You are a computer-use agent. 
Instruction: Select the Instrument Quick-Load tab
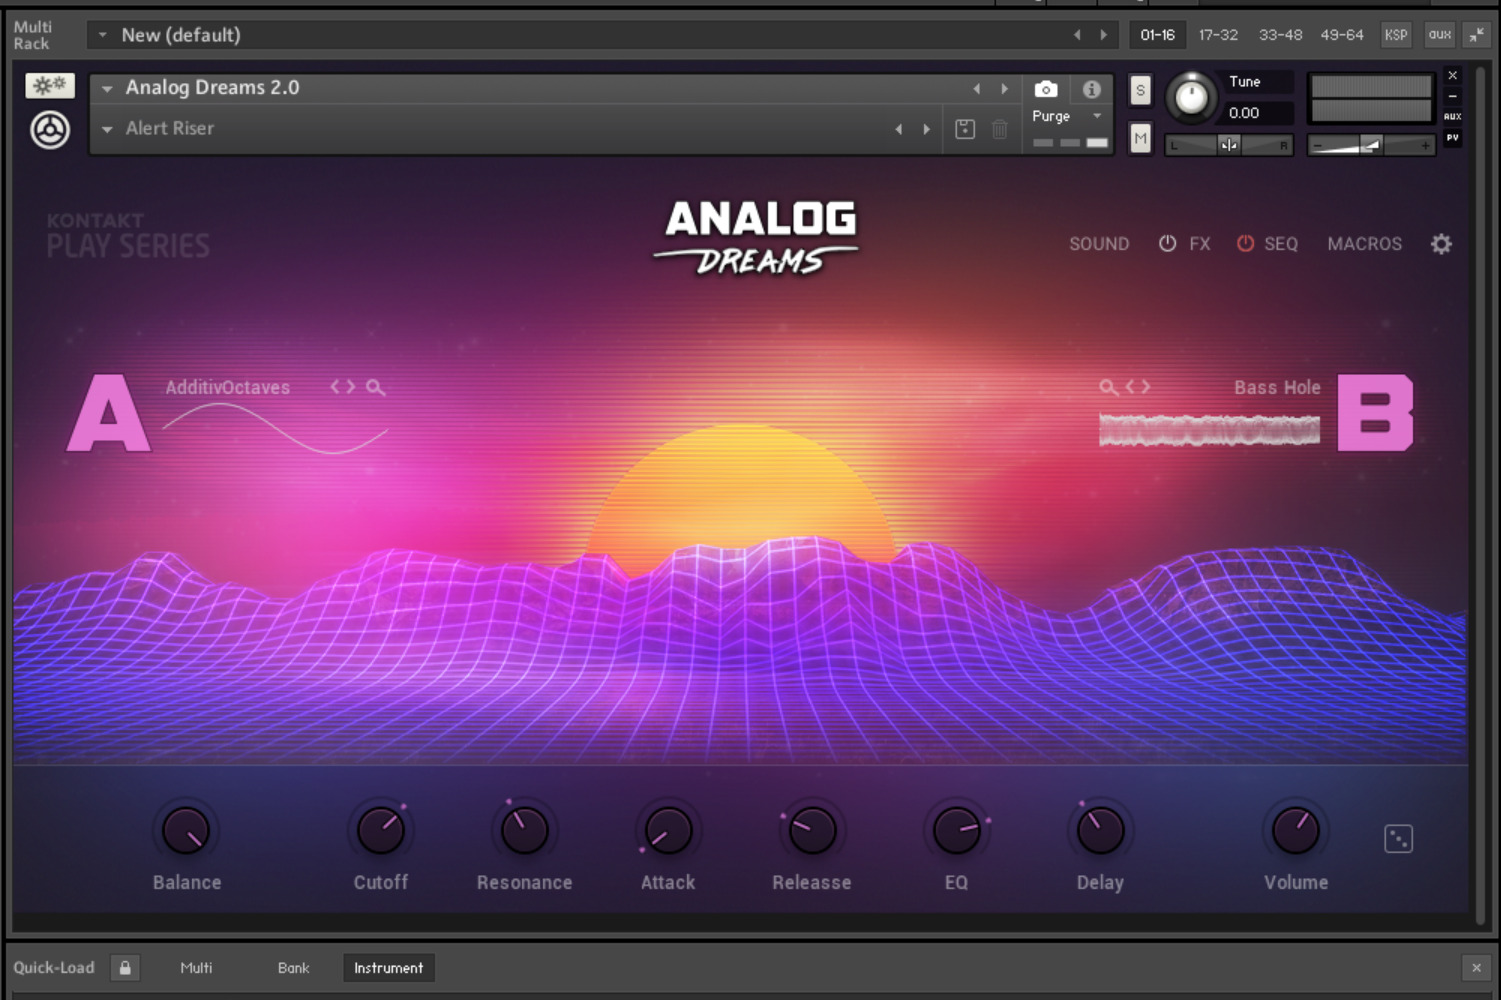pyautogui.click(x=388, y=968)
